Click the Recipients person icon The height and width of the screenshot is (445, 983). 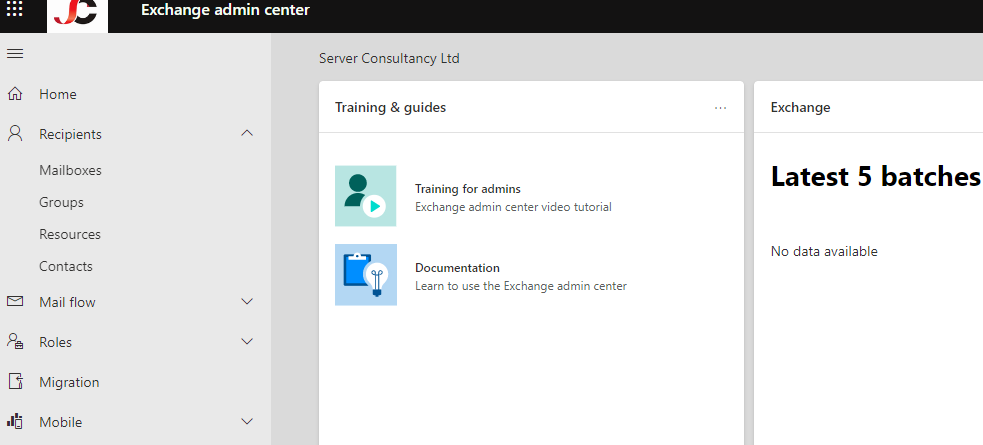14,134
